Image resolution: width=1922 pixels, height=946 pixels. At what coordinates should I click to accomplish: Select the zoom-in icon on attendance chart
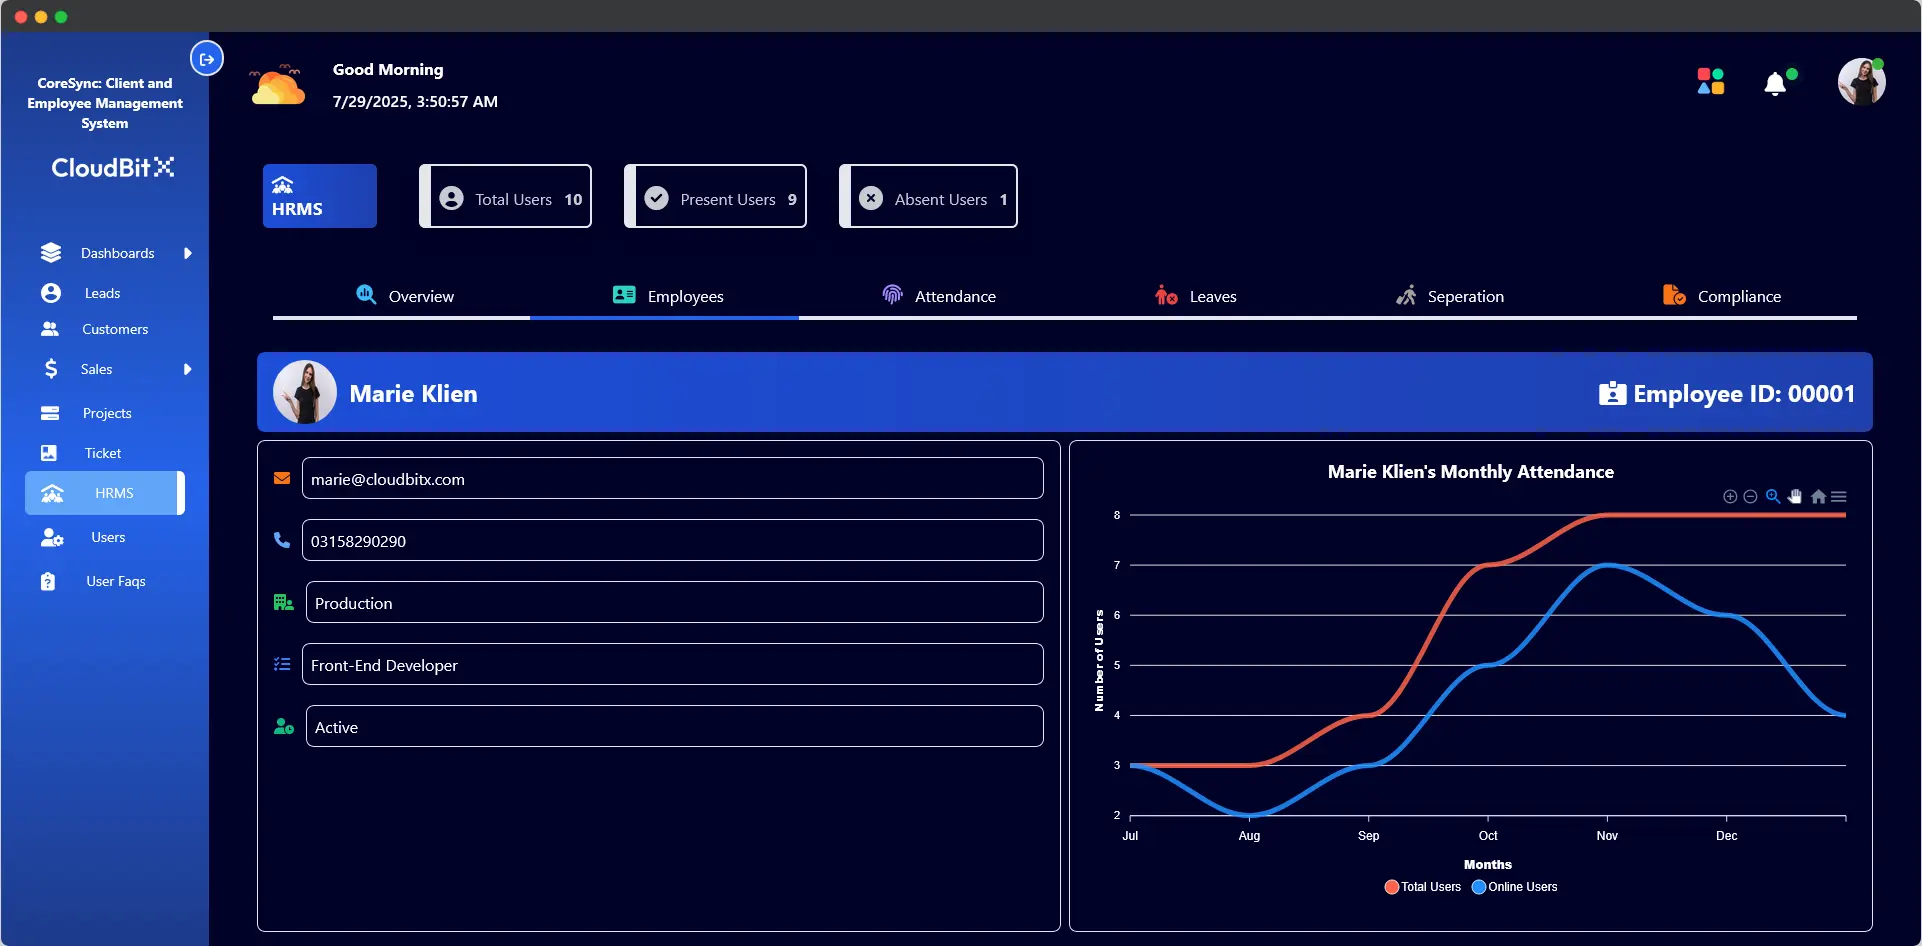tap(1730, 496)
